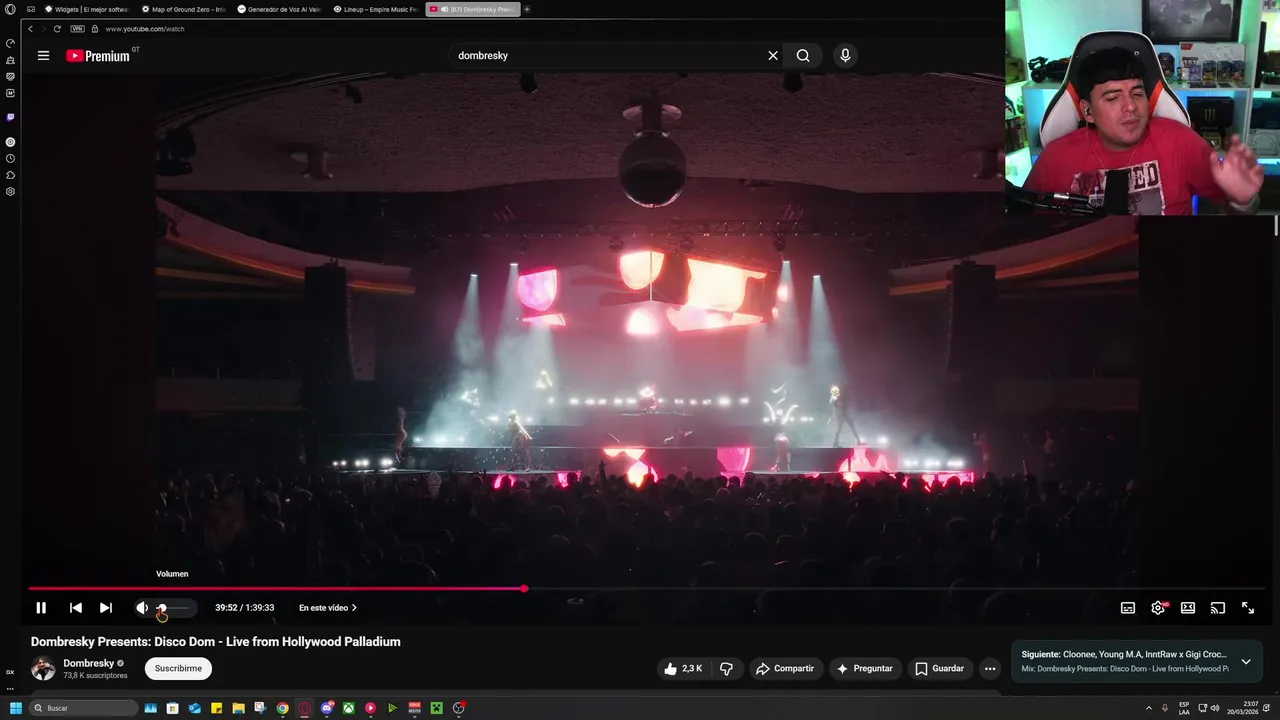1280x720 pixels.
Task: Open Discord from the taskbar
Action: click(327, 708)
